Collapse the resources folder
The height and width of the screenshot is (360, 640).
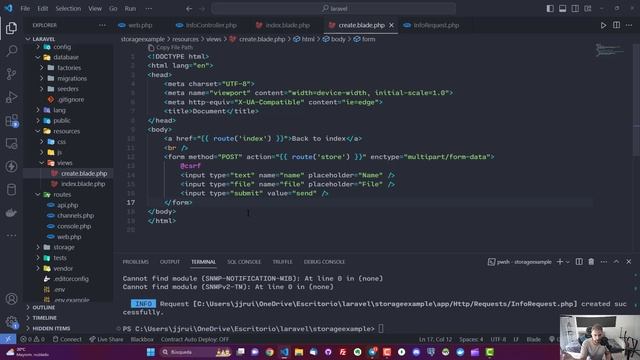pos(68,131)
